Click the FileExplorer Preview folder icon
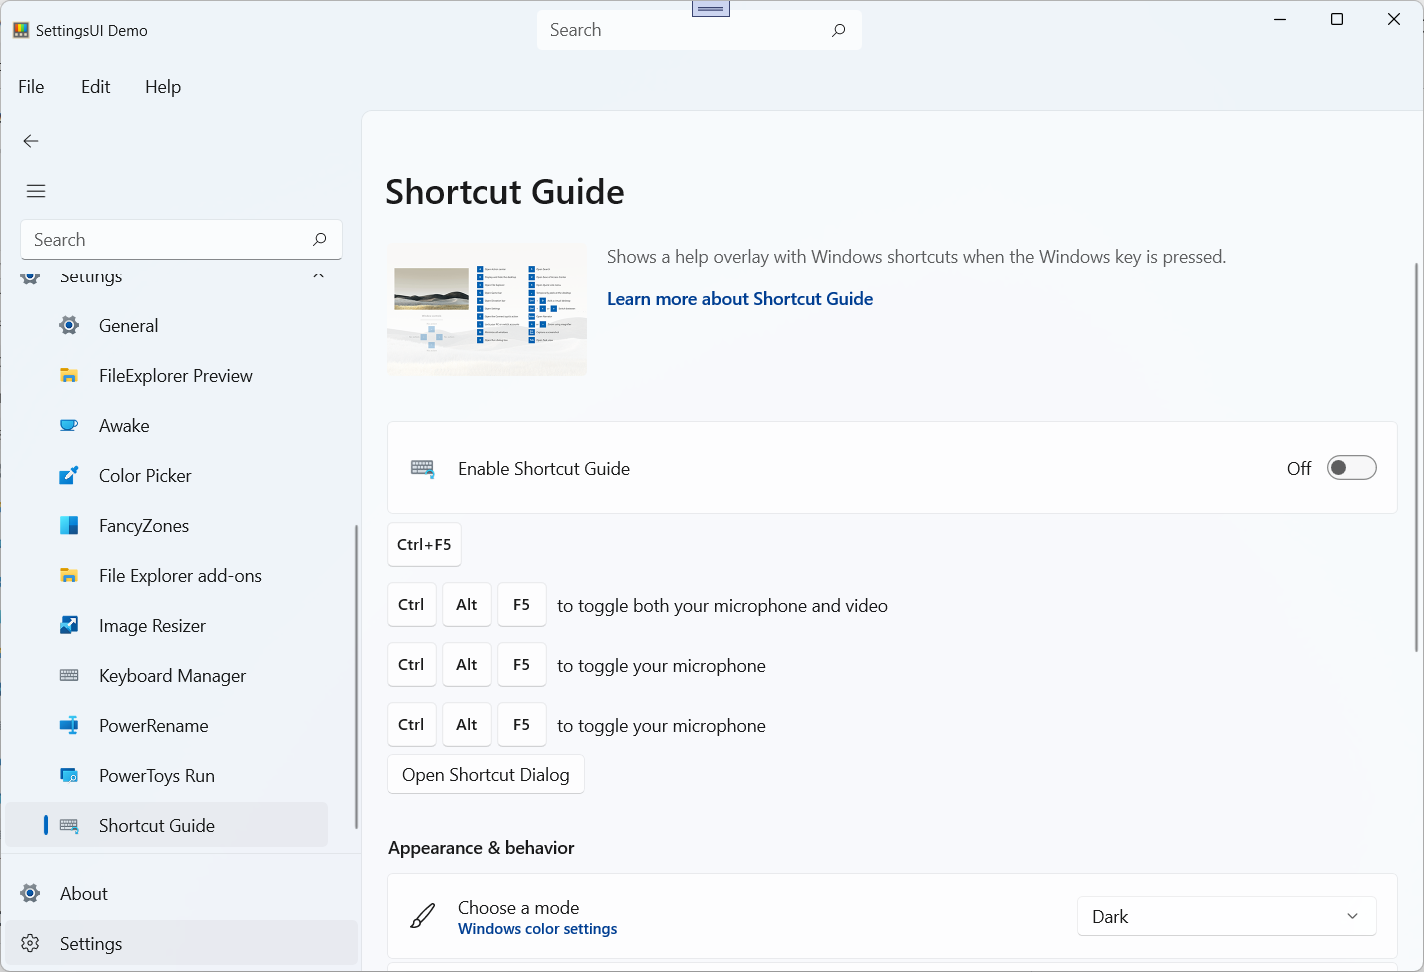1424x972 pixels. click(69, 375)
